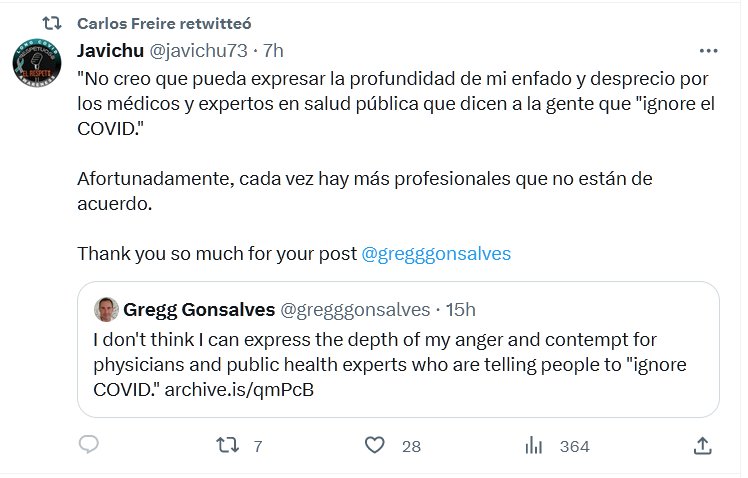Click the view count of 364
Screen dimensions: 748x478
click(x=574, y=447)
